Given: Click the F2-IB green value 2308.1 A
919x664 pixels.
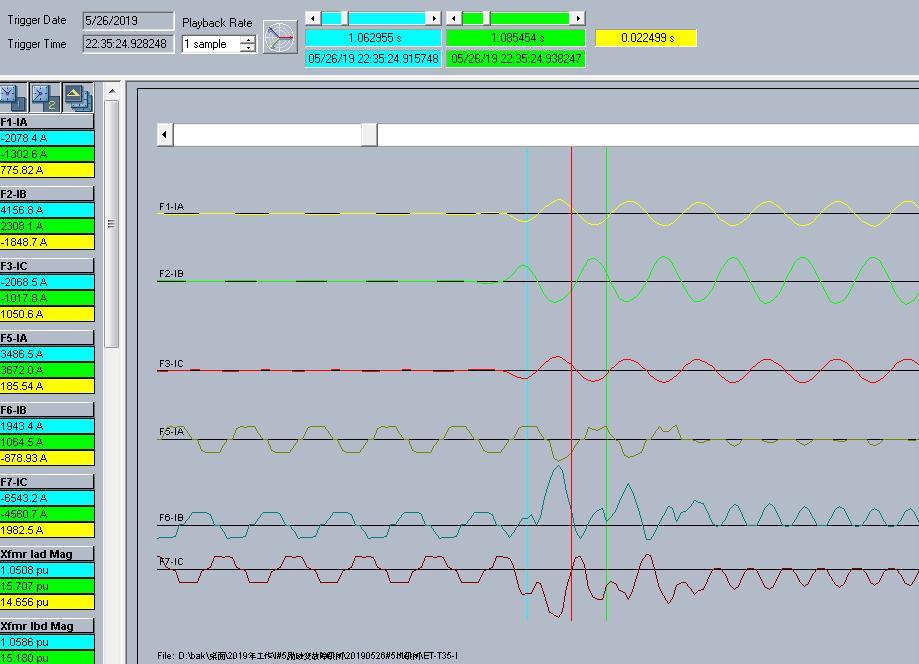Looking at the screenshot, I should tap(47, 226).
